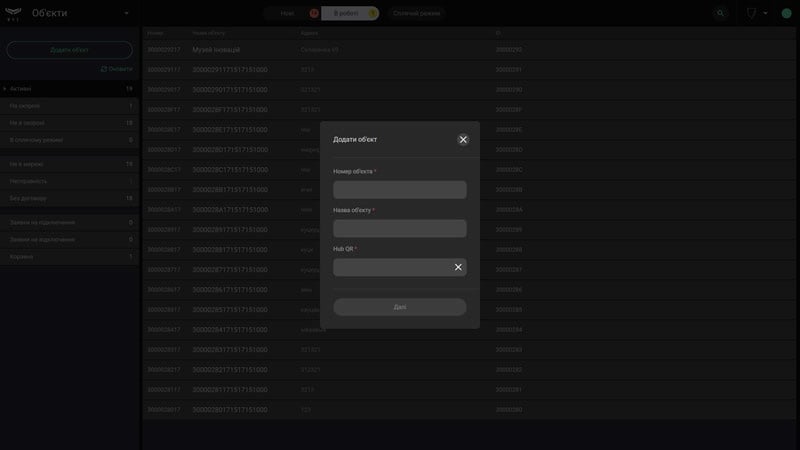Viewport: 800px width, 450px height.
Task: Open the row 3000028517151715​1000
Action: click(469, 310)
